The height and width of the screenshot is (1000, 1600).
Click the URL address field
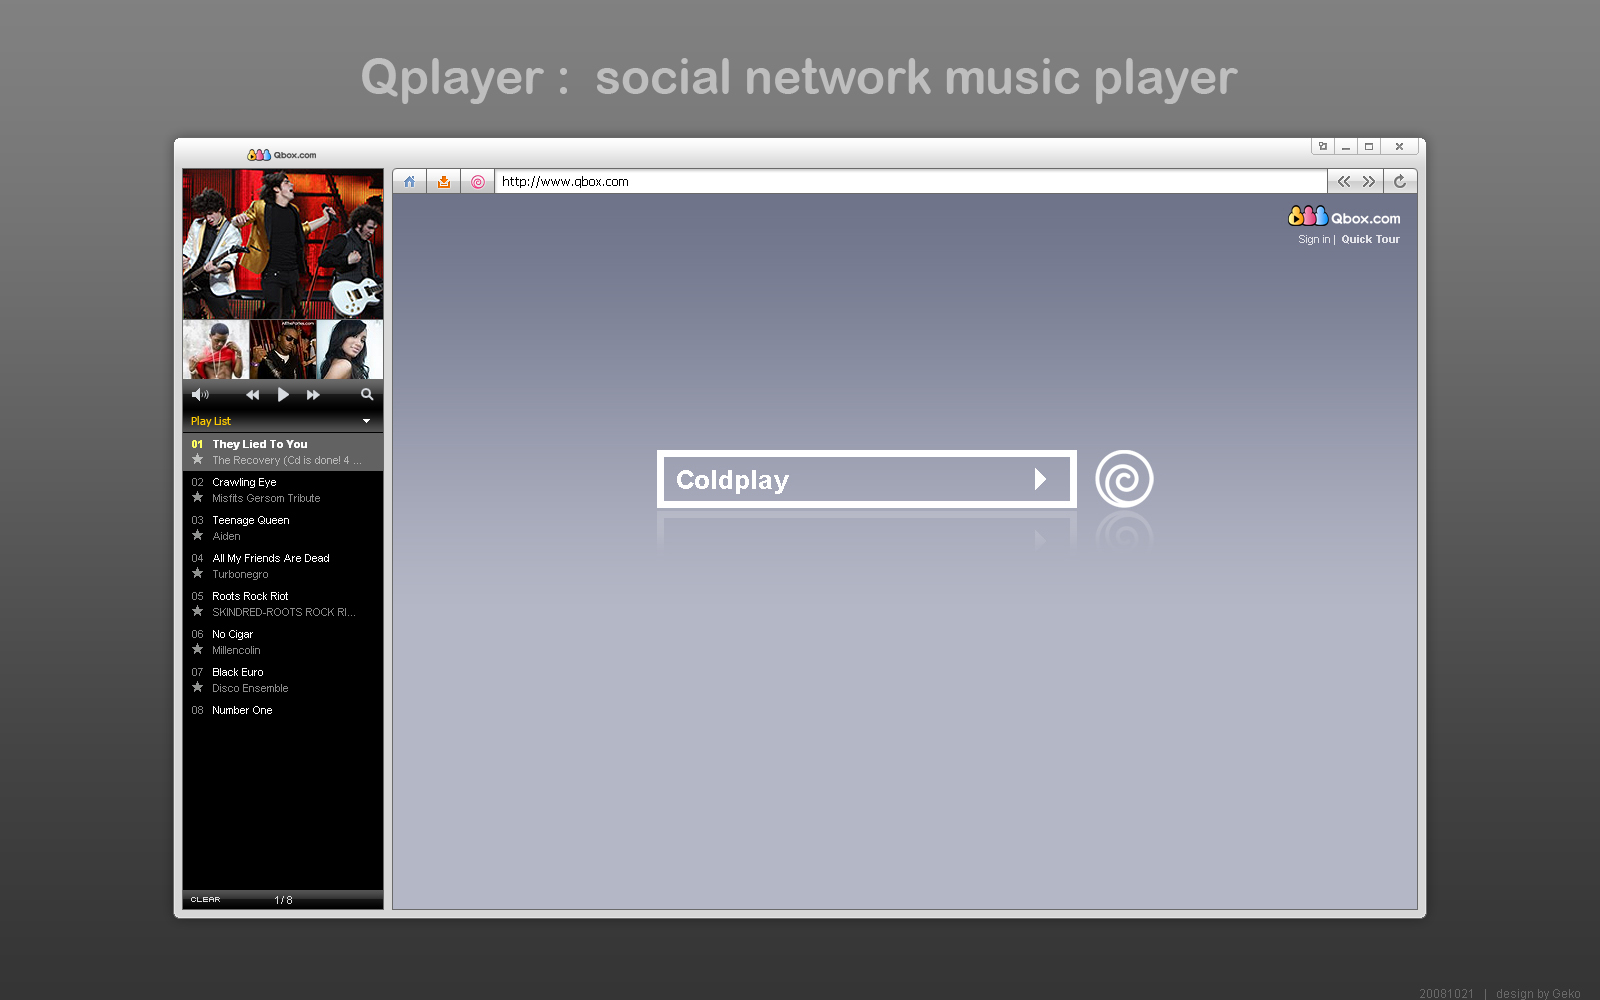point(911,182)
